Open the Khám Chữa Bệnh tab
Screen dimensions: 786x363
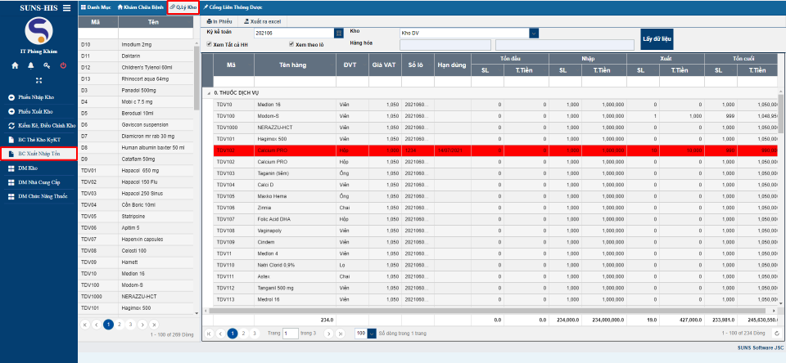click(140, 8)
